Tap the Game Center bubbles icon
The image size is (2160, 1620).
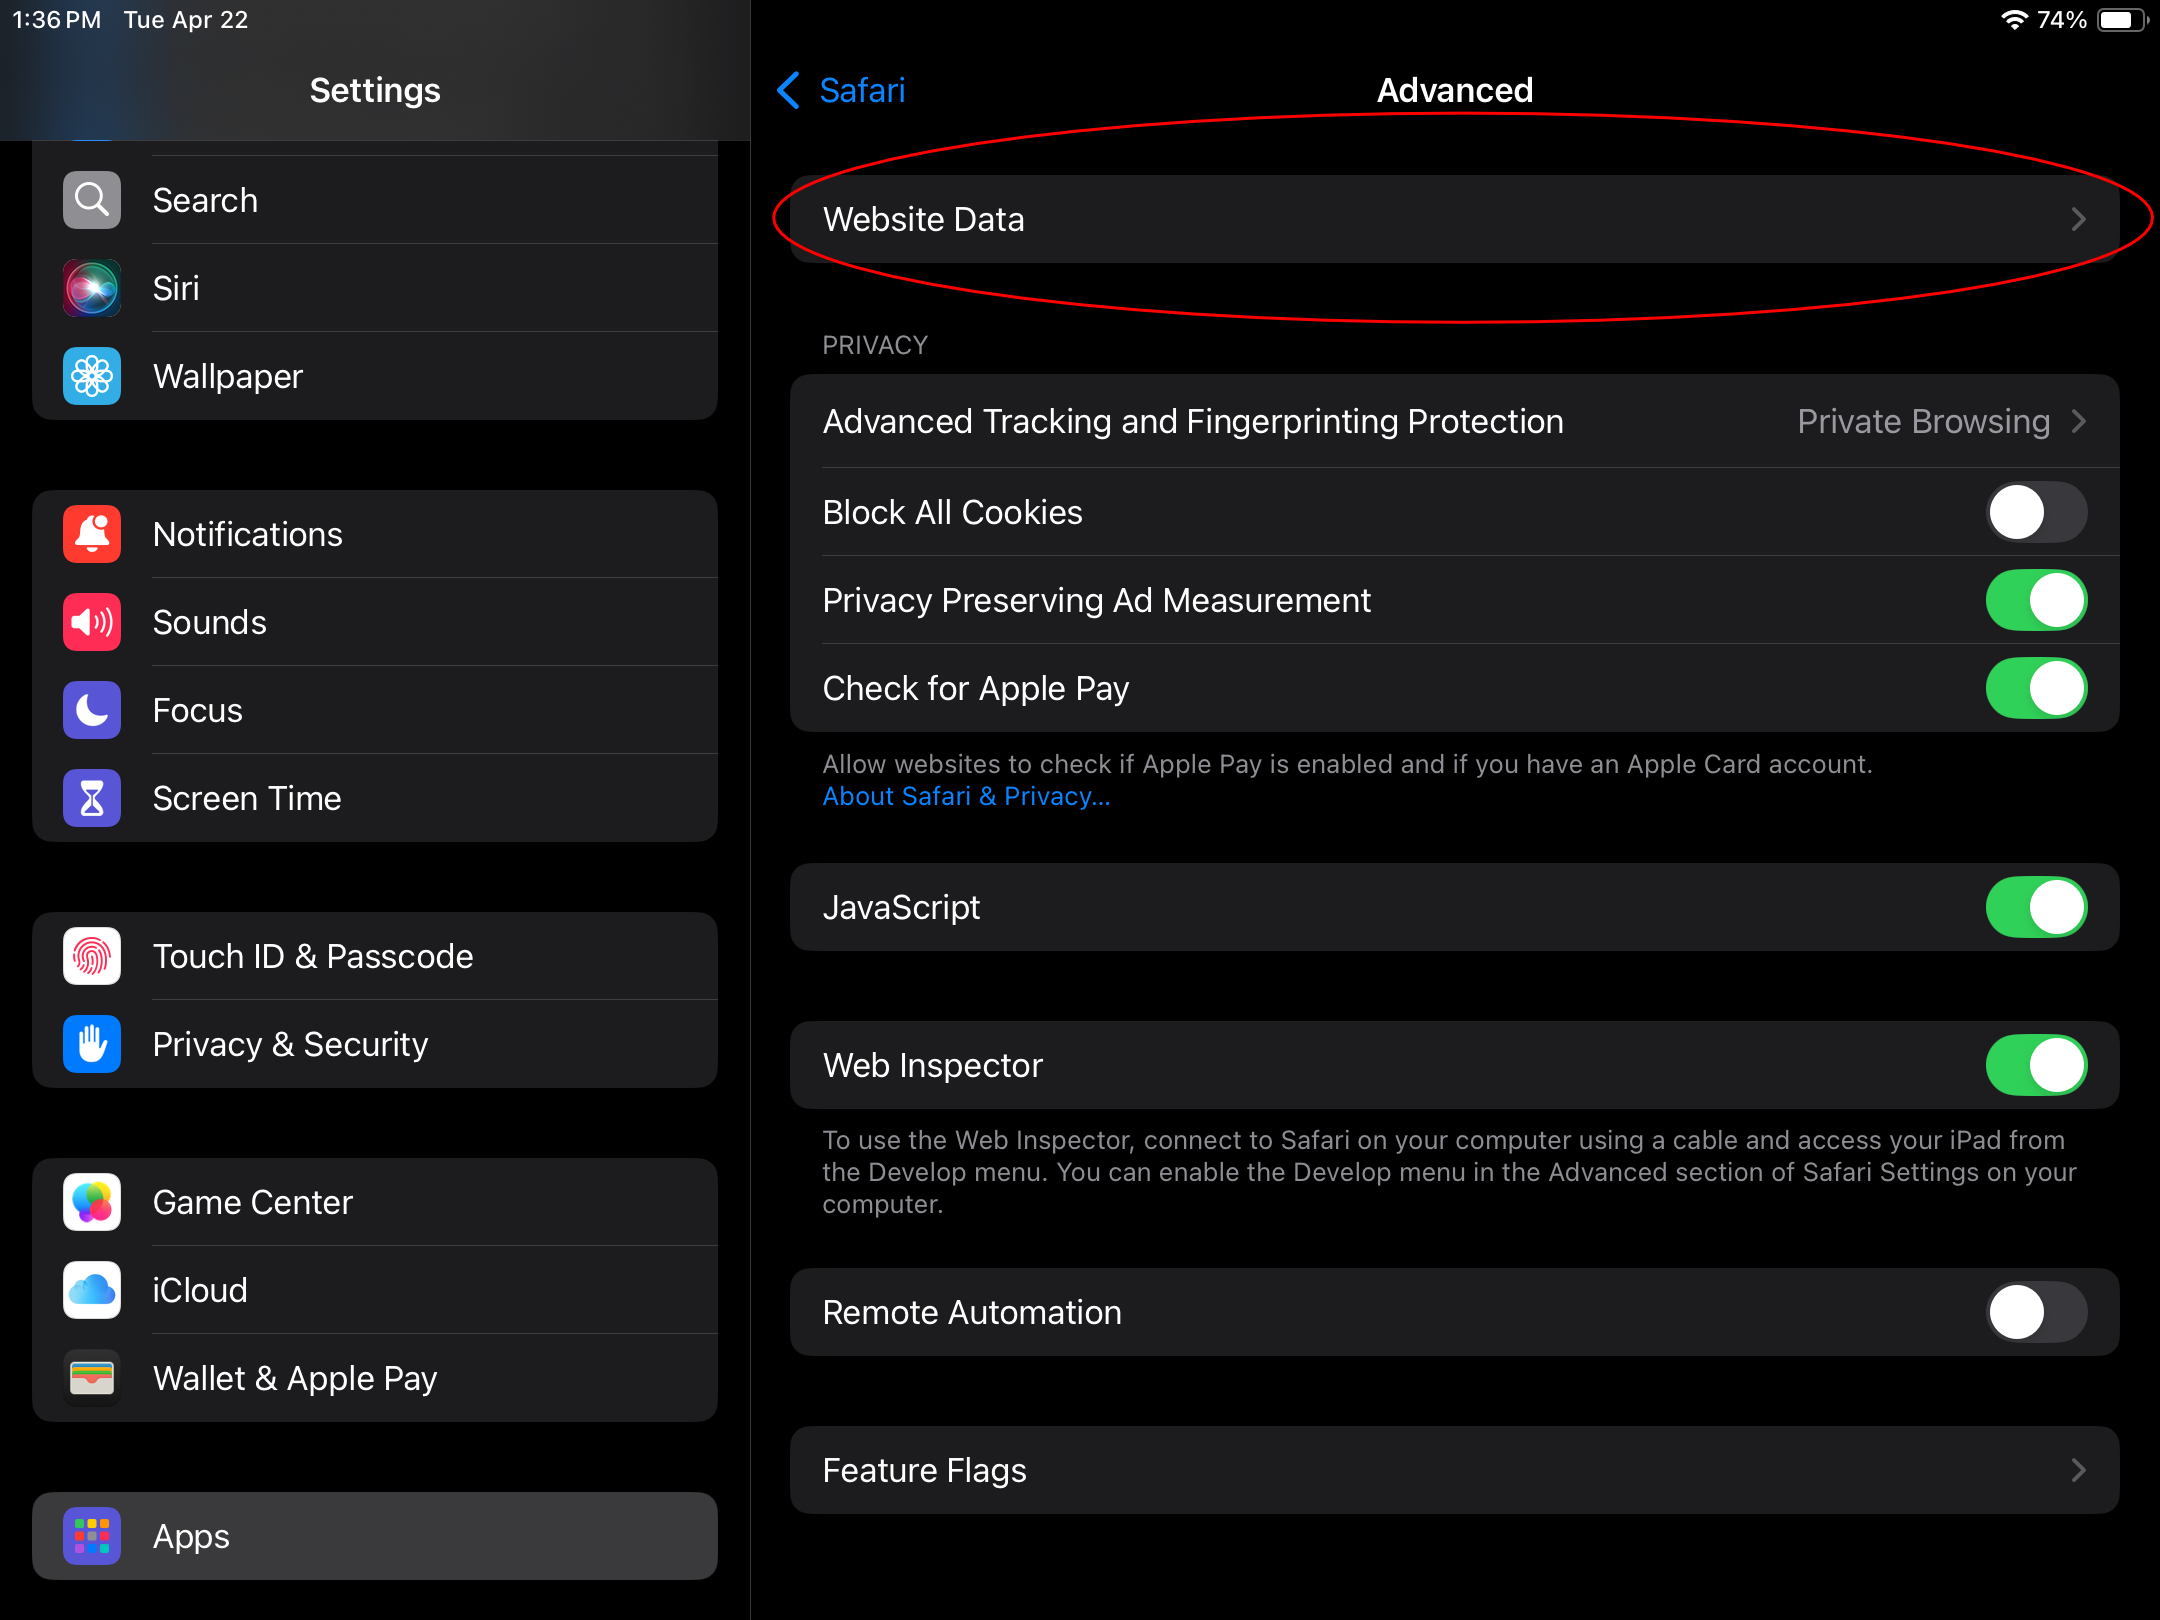tap(92, 1202)
